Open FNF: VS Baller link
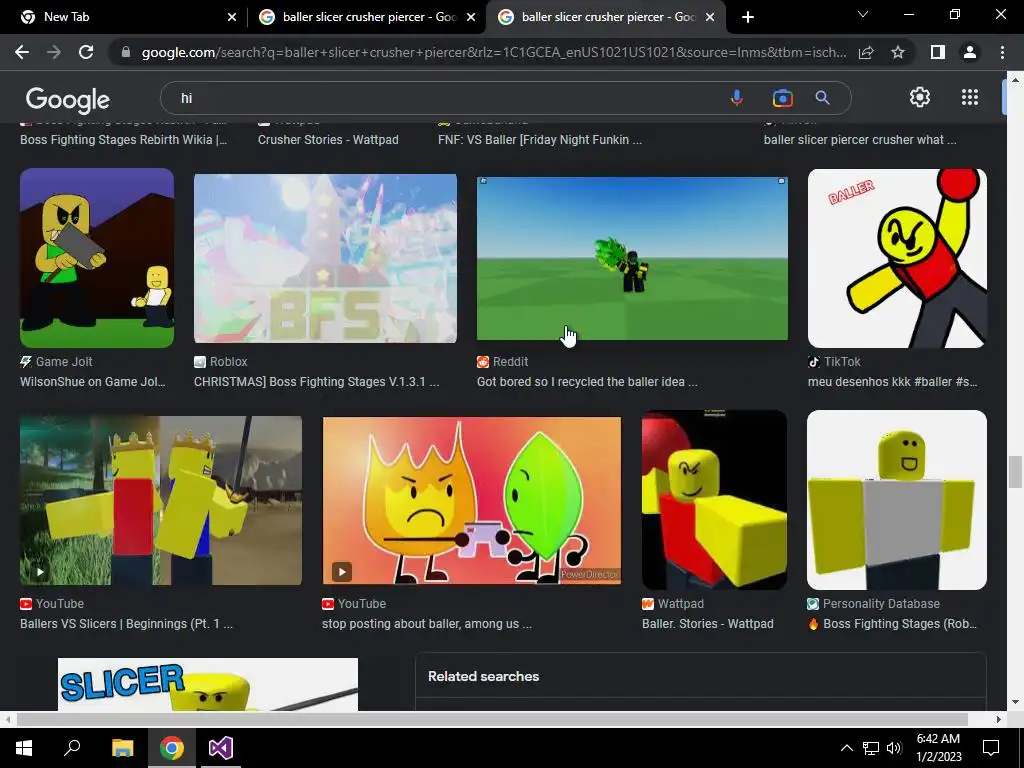This screenshot has width=1024, height=768. pyautogui.click(x=540, y=140)
